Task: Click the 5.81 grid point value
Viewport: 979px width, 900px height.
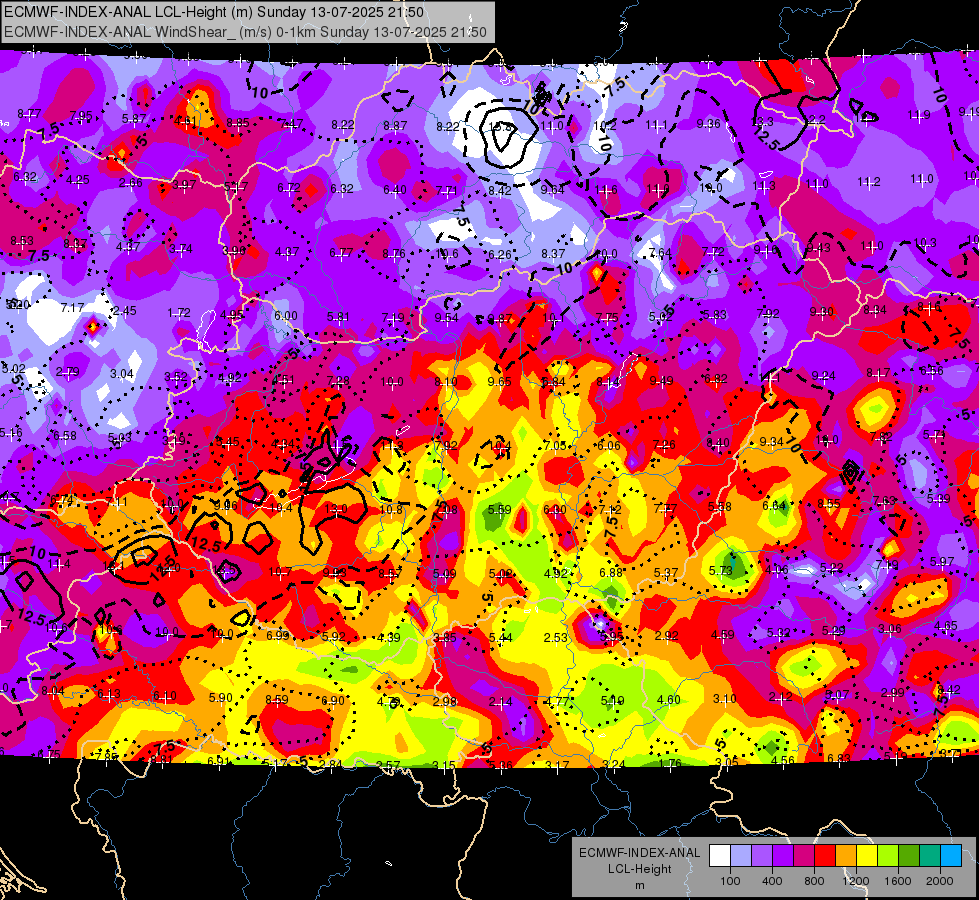Action: (338, 317)
